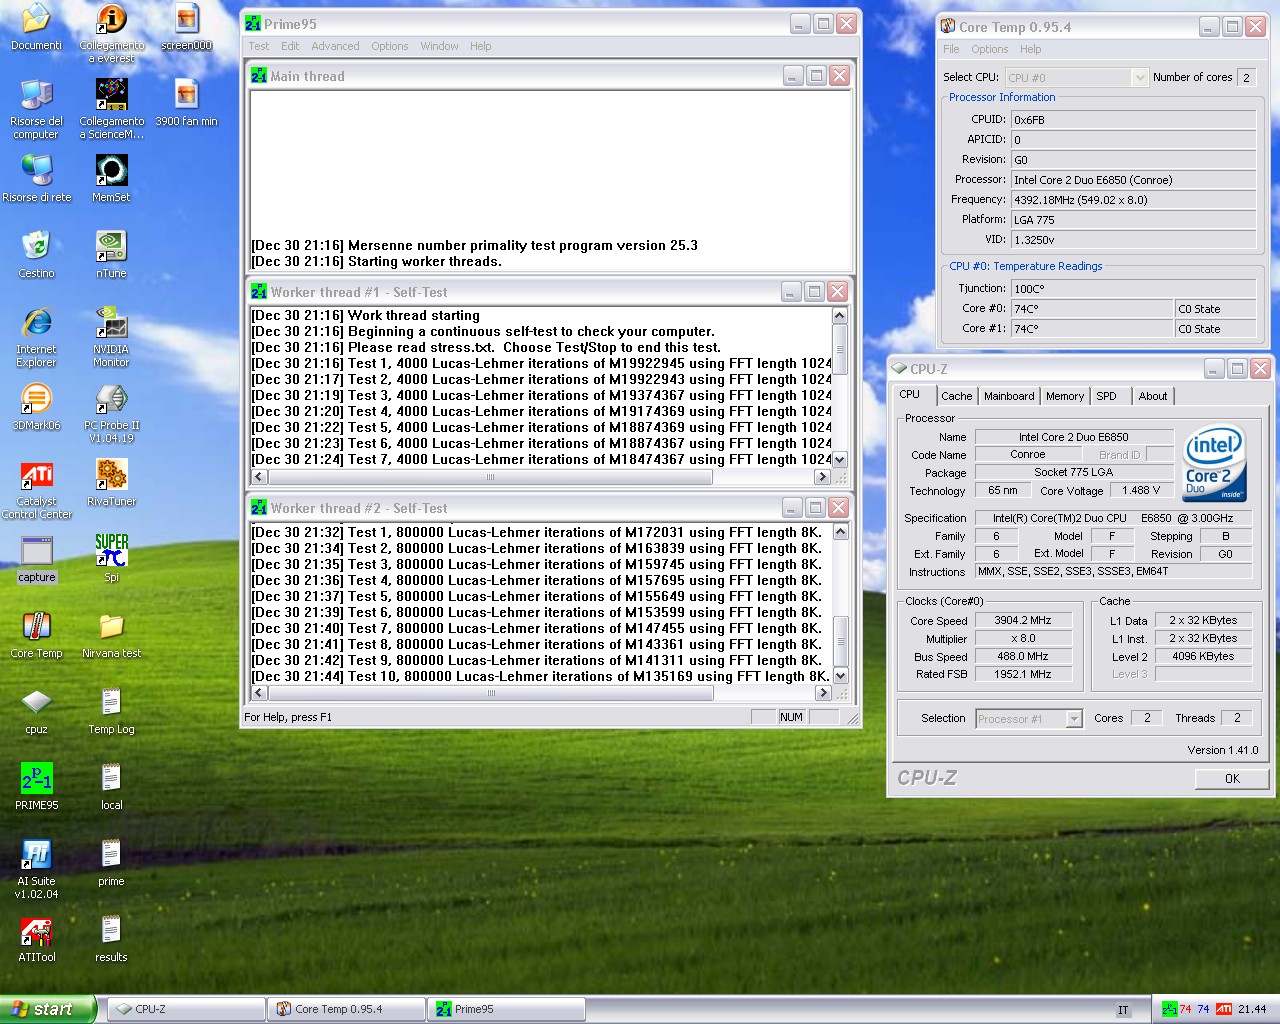Launch Internet Explorer desktop icon
Image resolution: width=1280 pixels, height=1024 pixels.
36,337
